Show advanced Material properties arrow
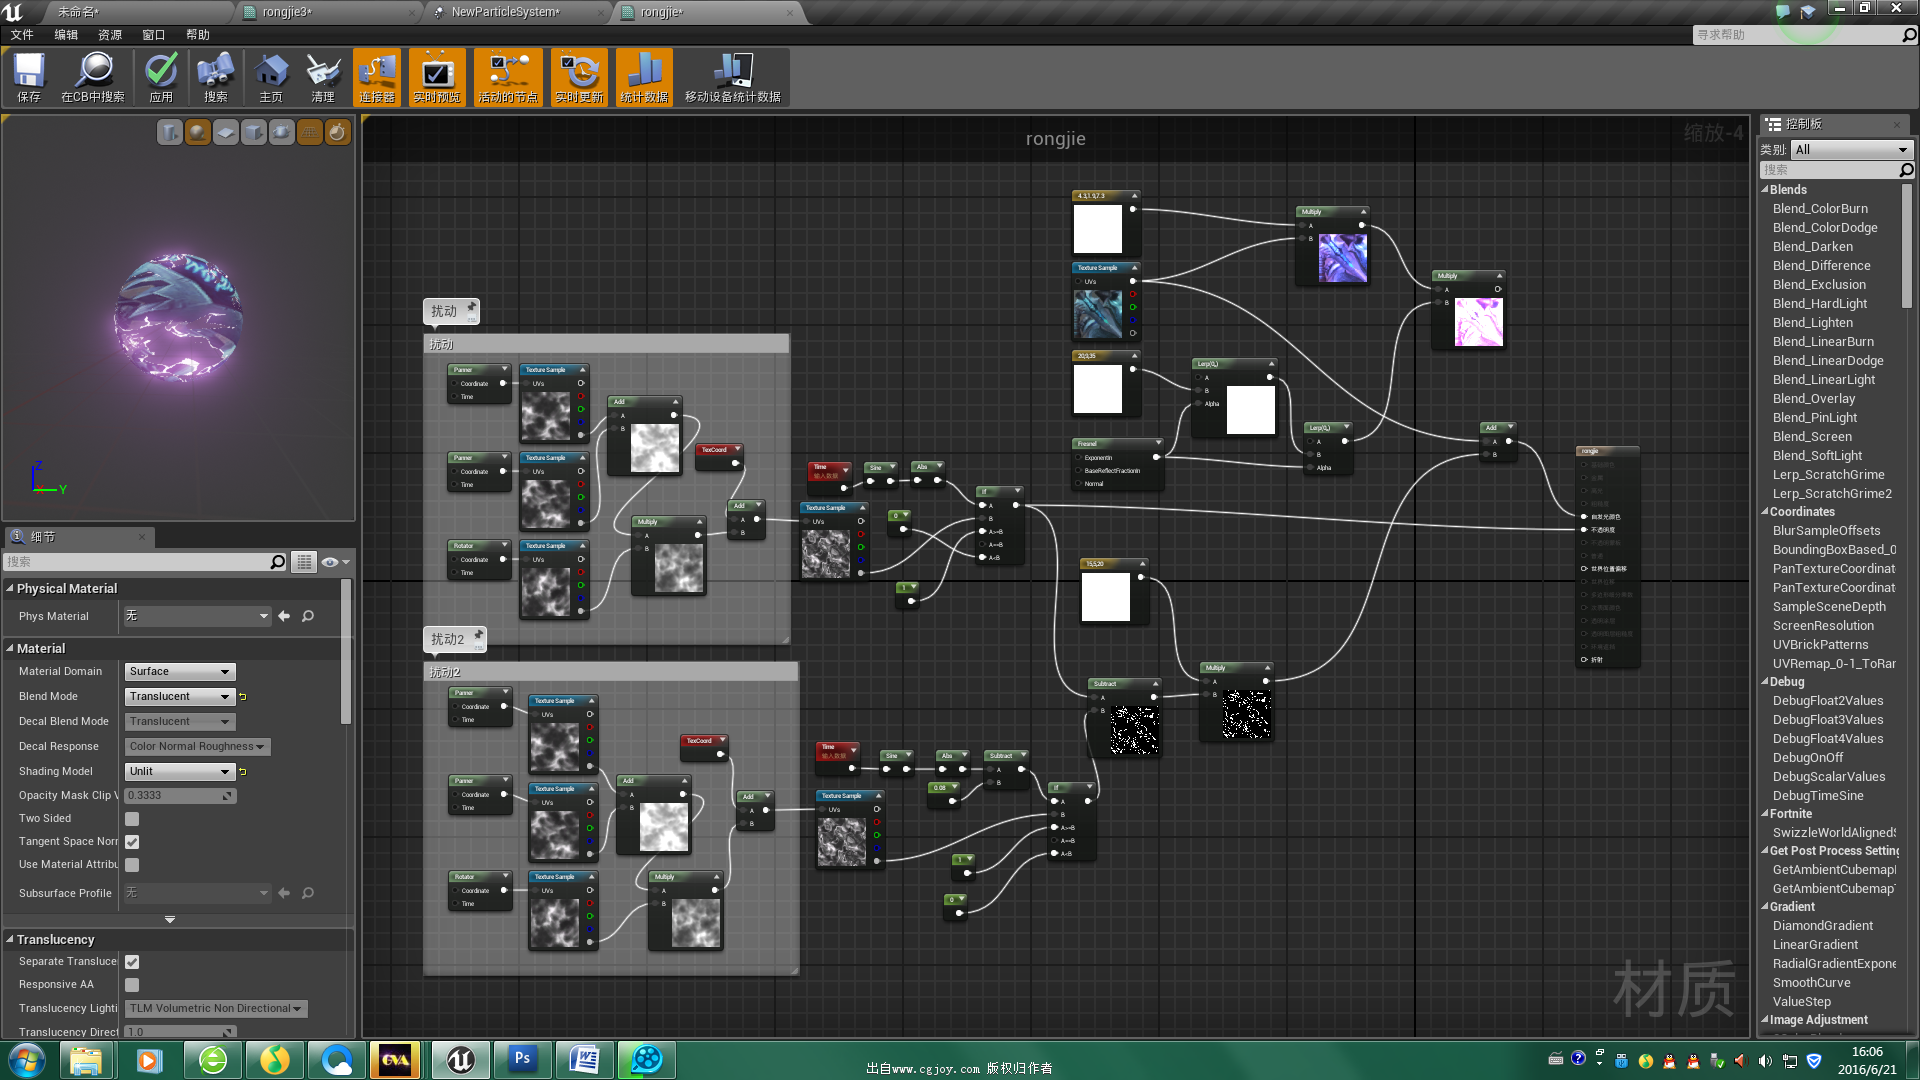Viewport: 1920px width, 1080px height. point(170,919)
